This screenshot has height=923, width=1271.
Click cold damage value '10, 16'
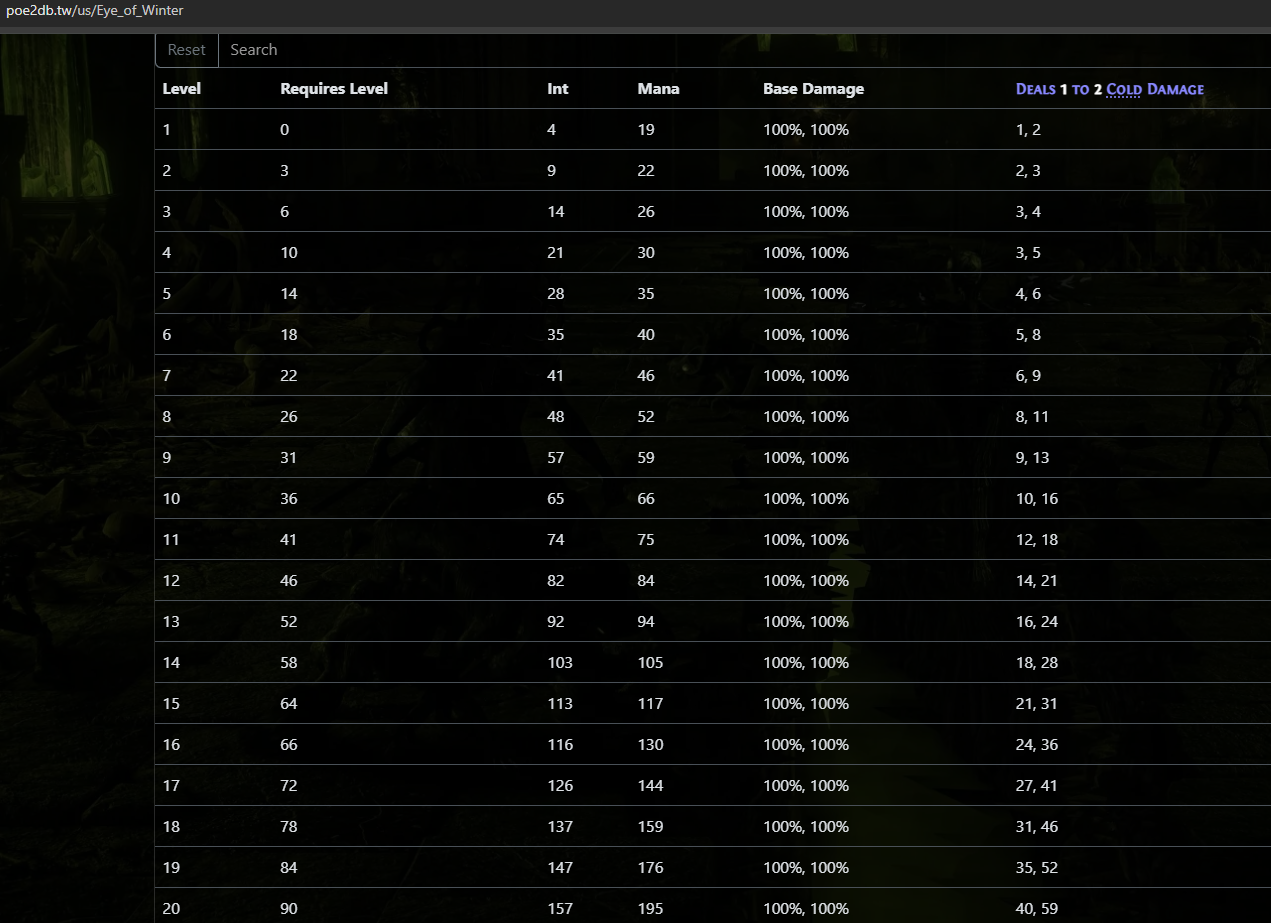[1037, 499]
